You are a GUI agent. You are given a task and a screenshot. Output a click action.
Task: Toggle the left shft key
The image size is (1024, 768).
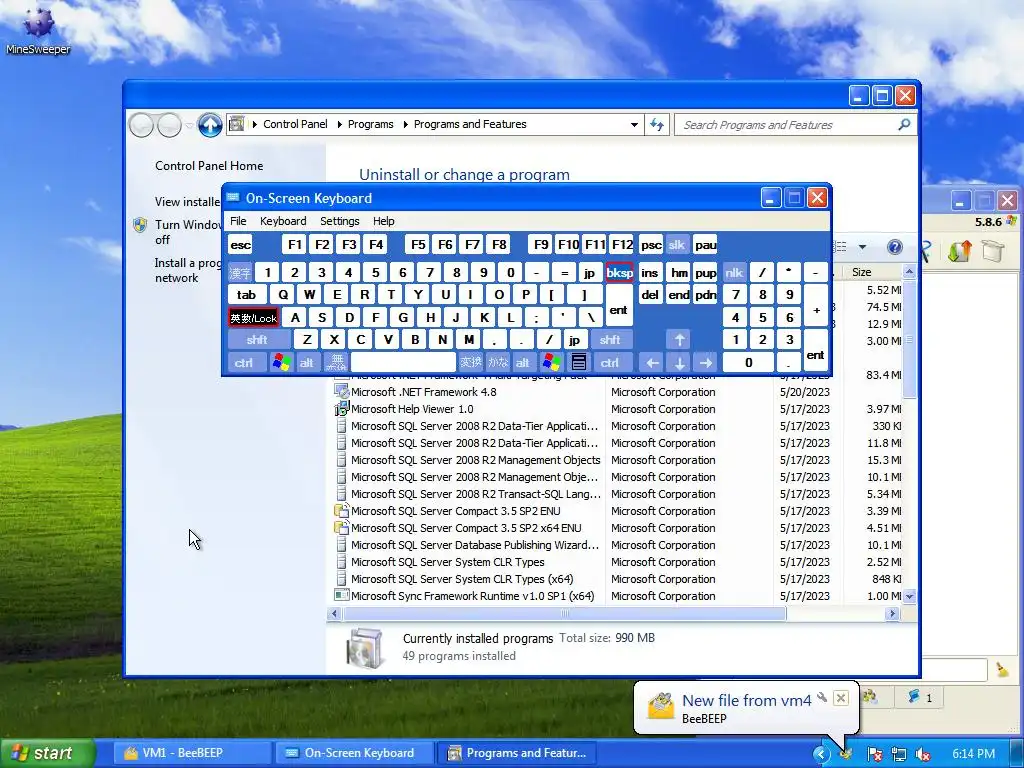tap(258, 340)
